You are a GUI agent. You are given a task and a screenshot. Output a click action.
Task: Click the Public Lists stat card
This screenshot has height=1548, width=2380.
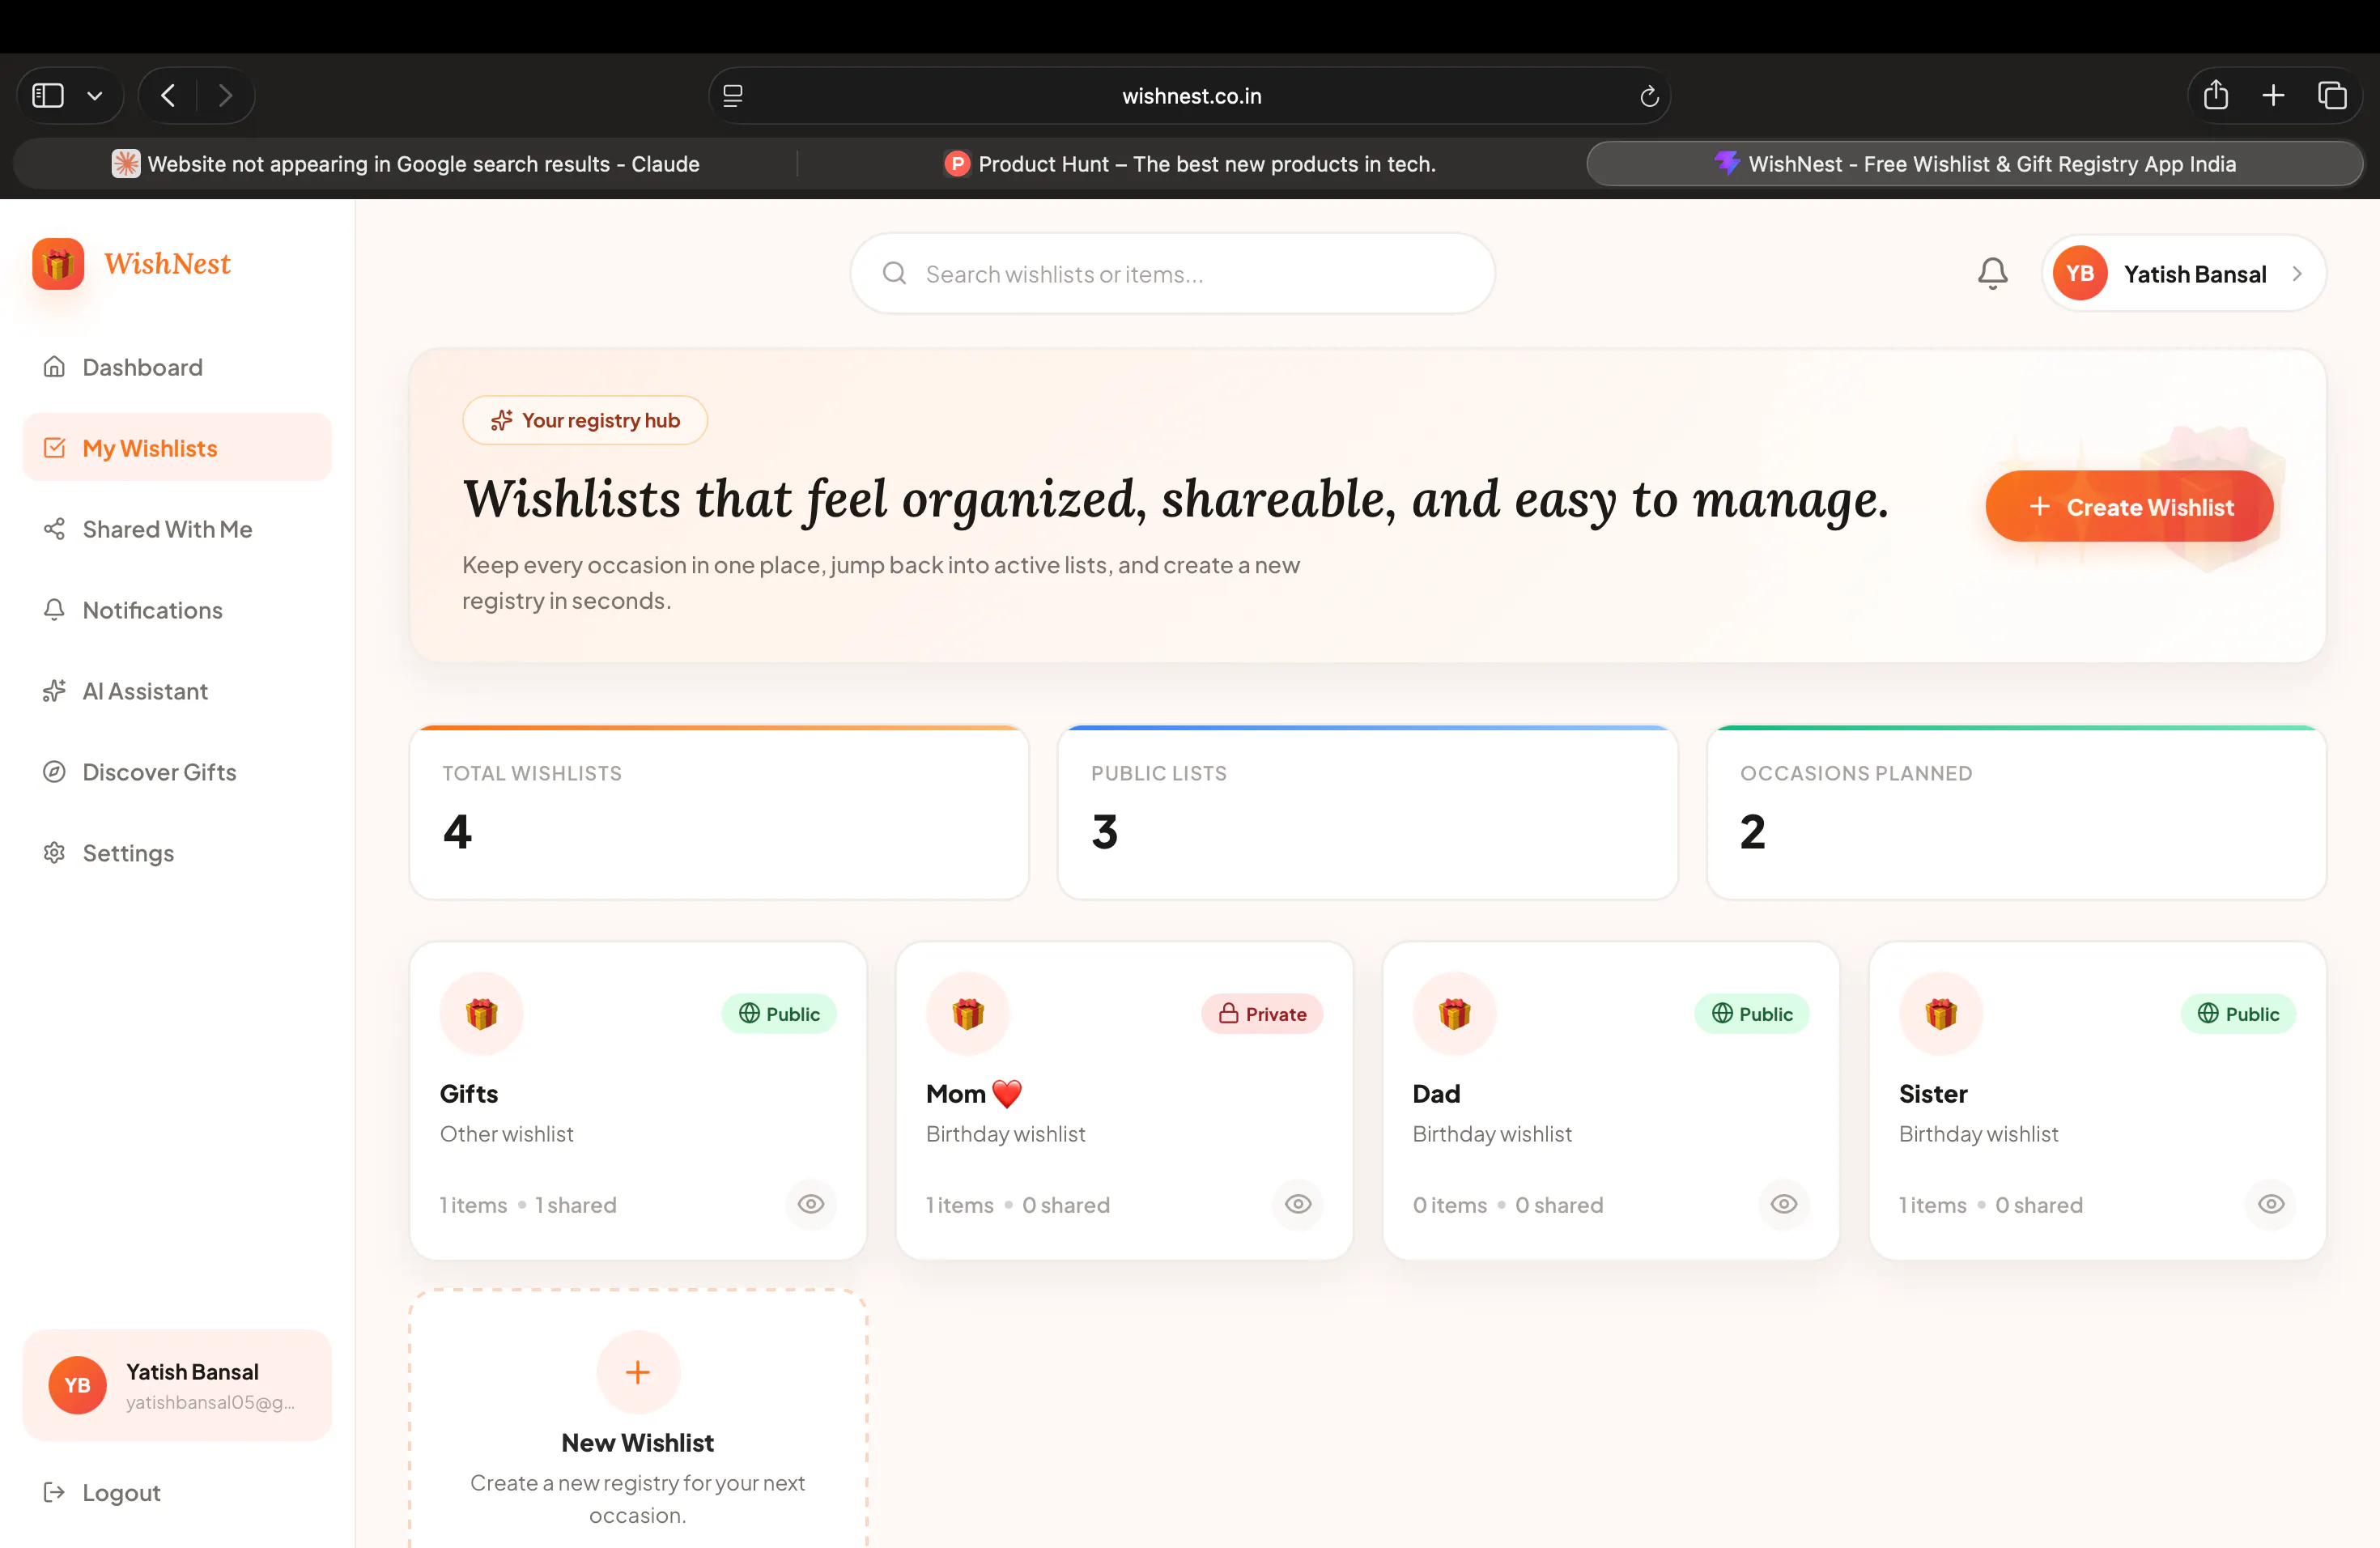(x=1367, y=813)
